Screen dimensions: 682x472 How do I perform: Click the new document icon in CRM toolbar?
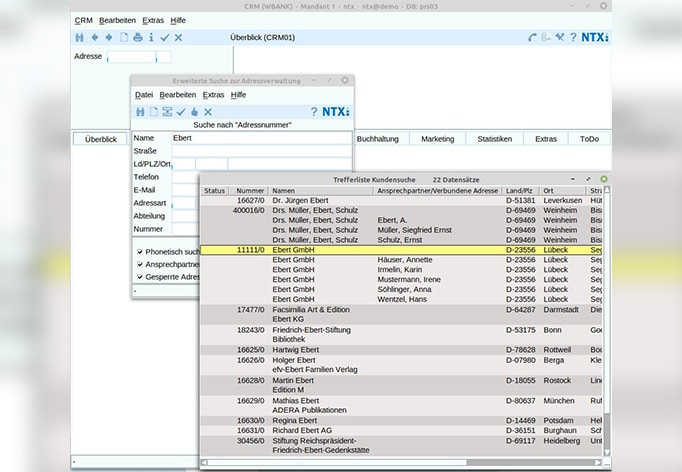[x=124, y=37]
